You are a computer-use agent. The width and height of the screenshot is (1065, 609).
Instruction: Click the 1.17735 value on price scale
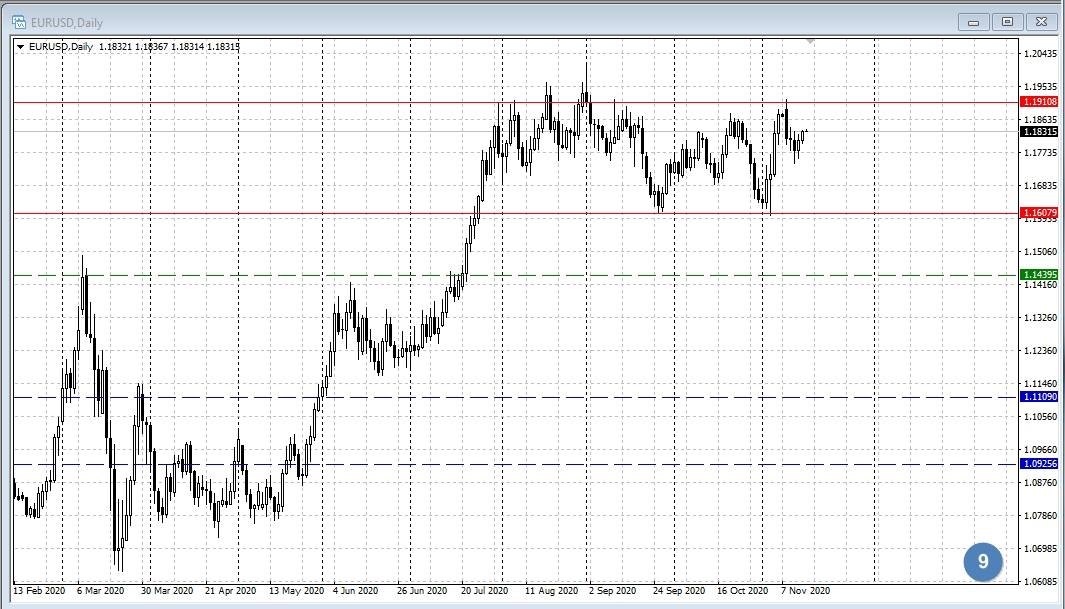[1041, 153]
